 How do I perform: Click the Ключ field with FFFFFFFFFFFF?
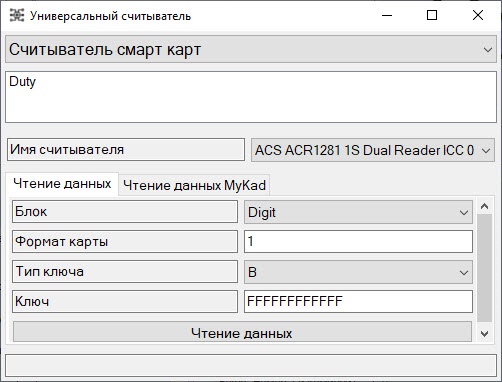pyautogui.click(x=358, y=301)
